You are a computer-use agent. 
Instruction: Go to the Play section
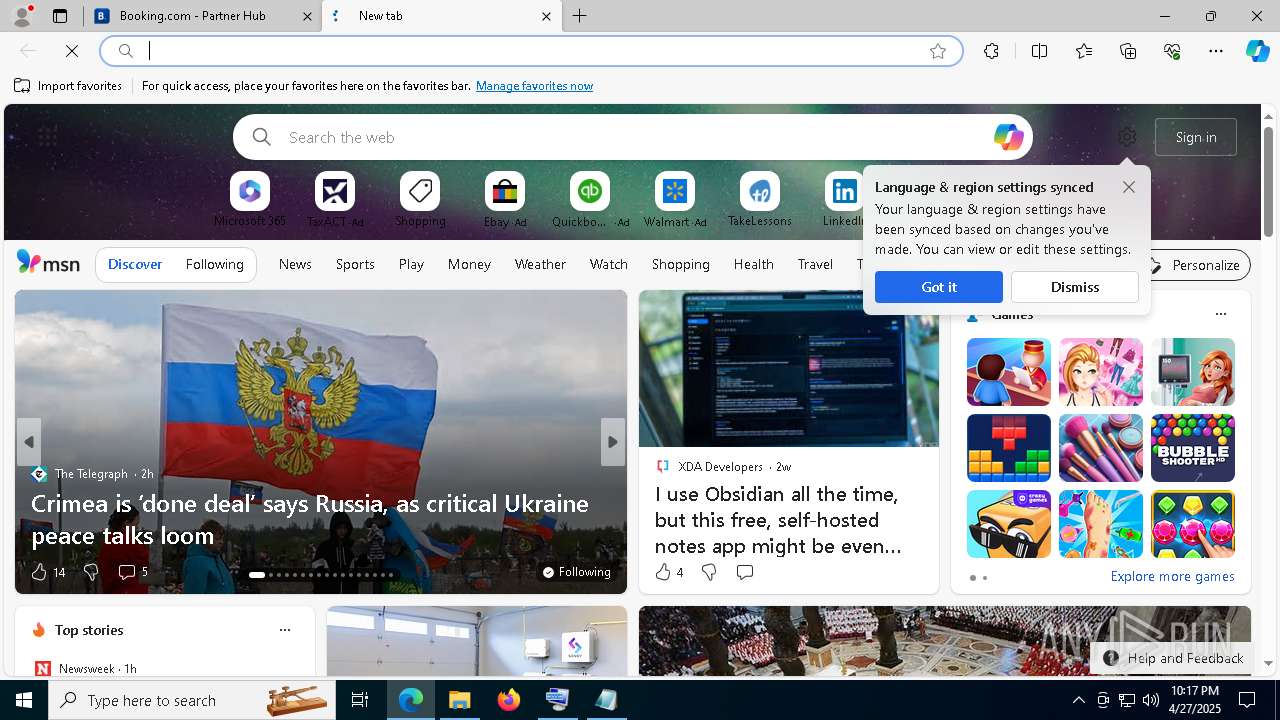pyautogui.click(x=411, y=264)
